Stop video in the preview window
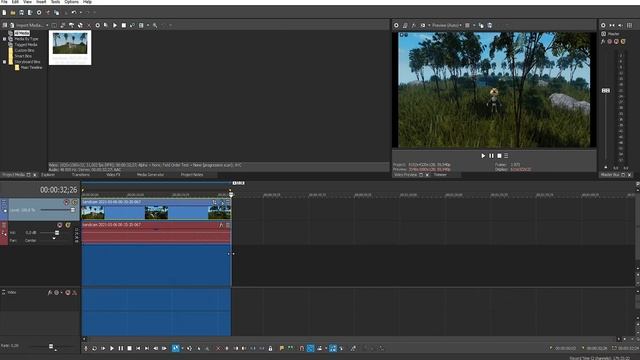Viewport: 640px width, 360px height. point(499,156)
